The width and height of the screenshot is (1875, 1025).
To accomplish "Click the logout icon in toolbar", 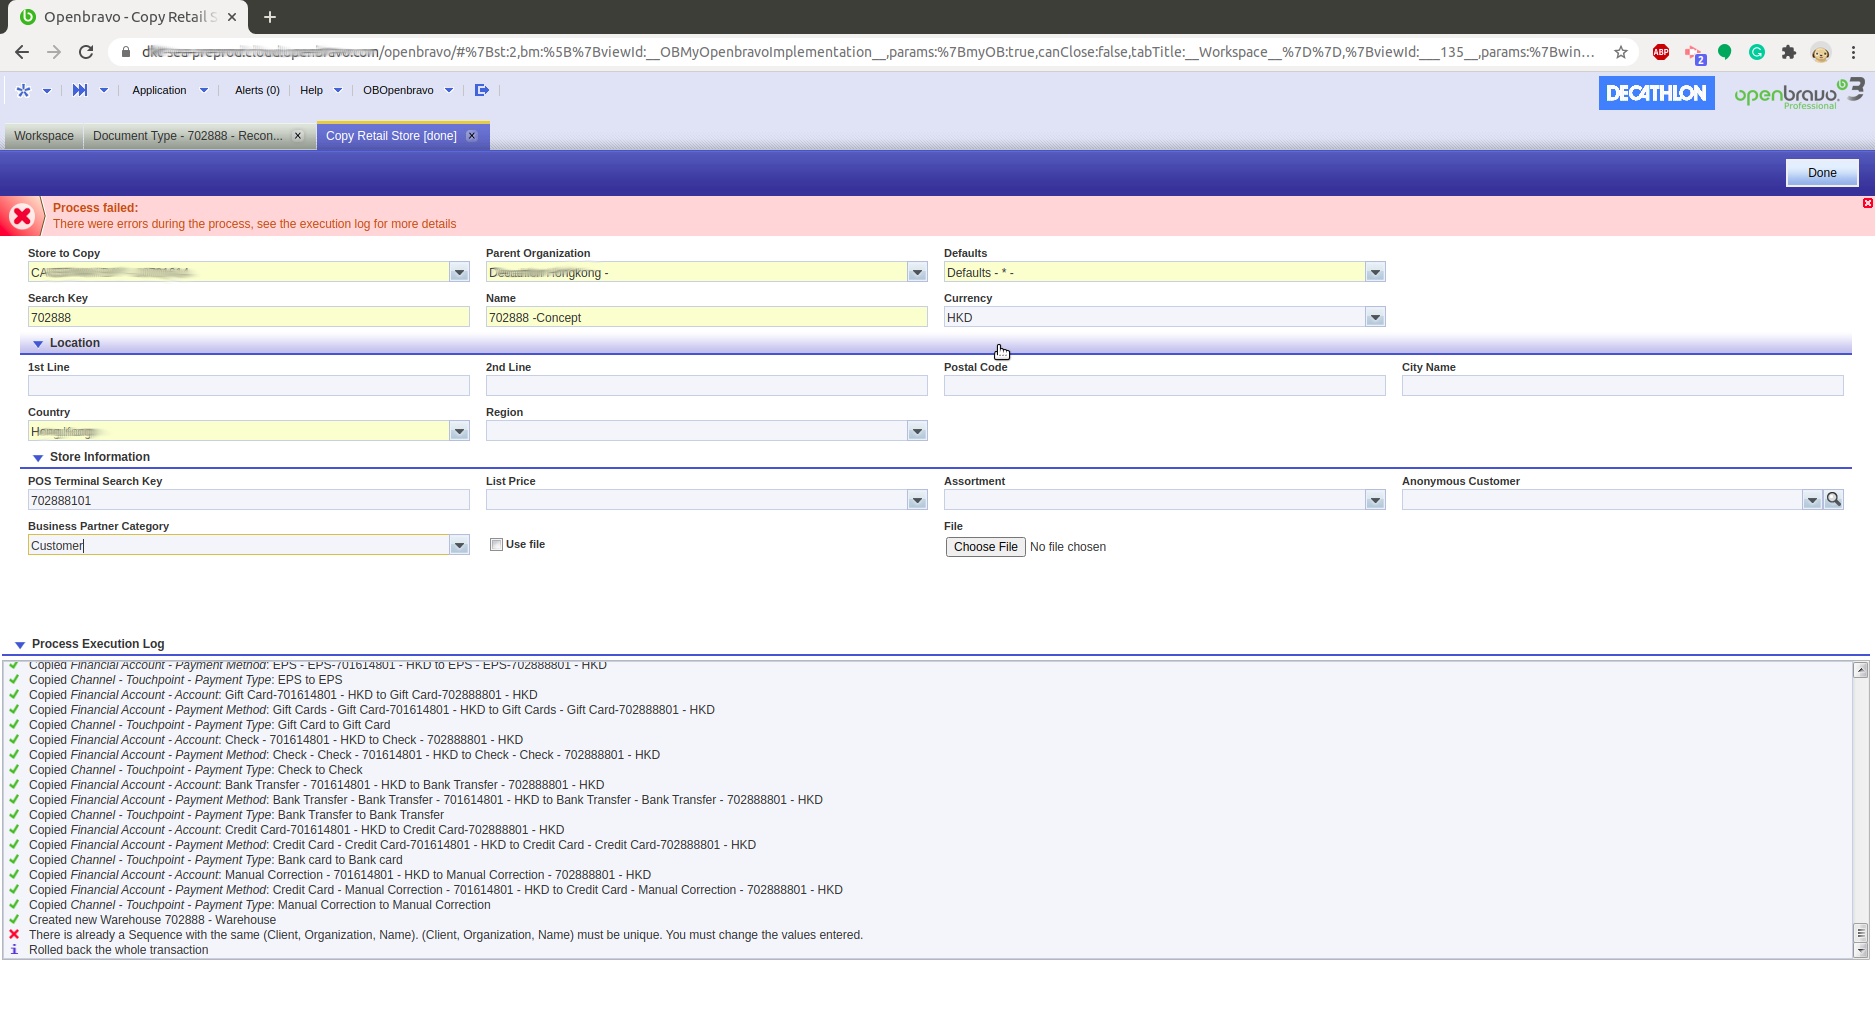I will tap(482, 90).
